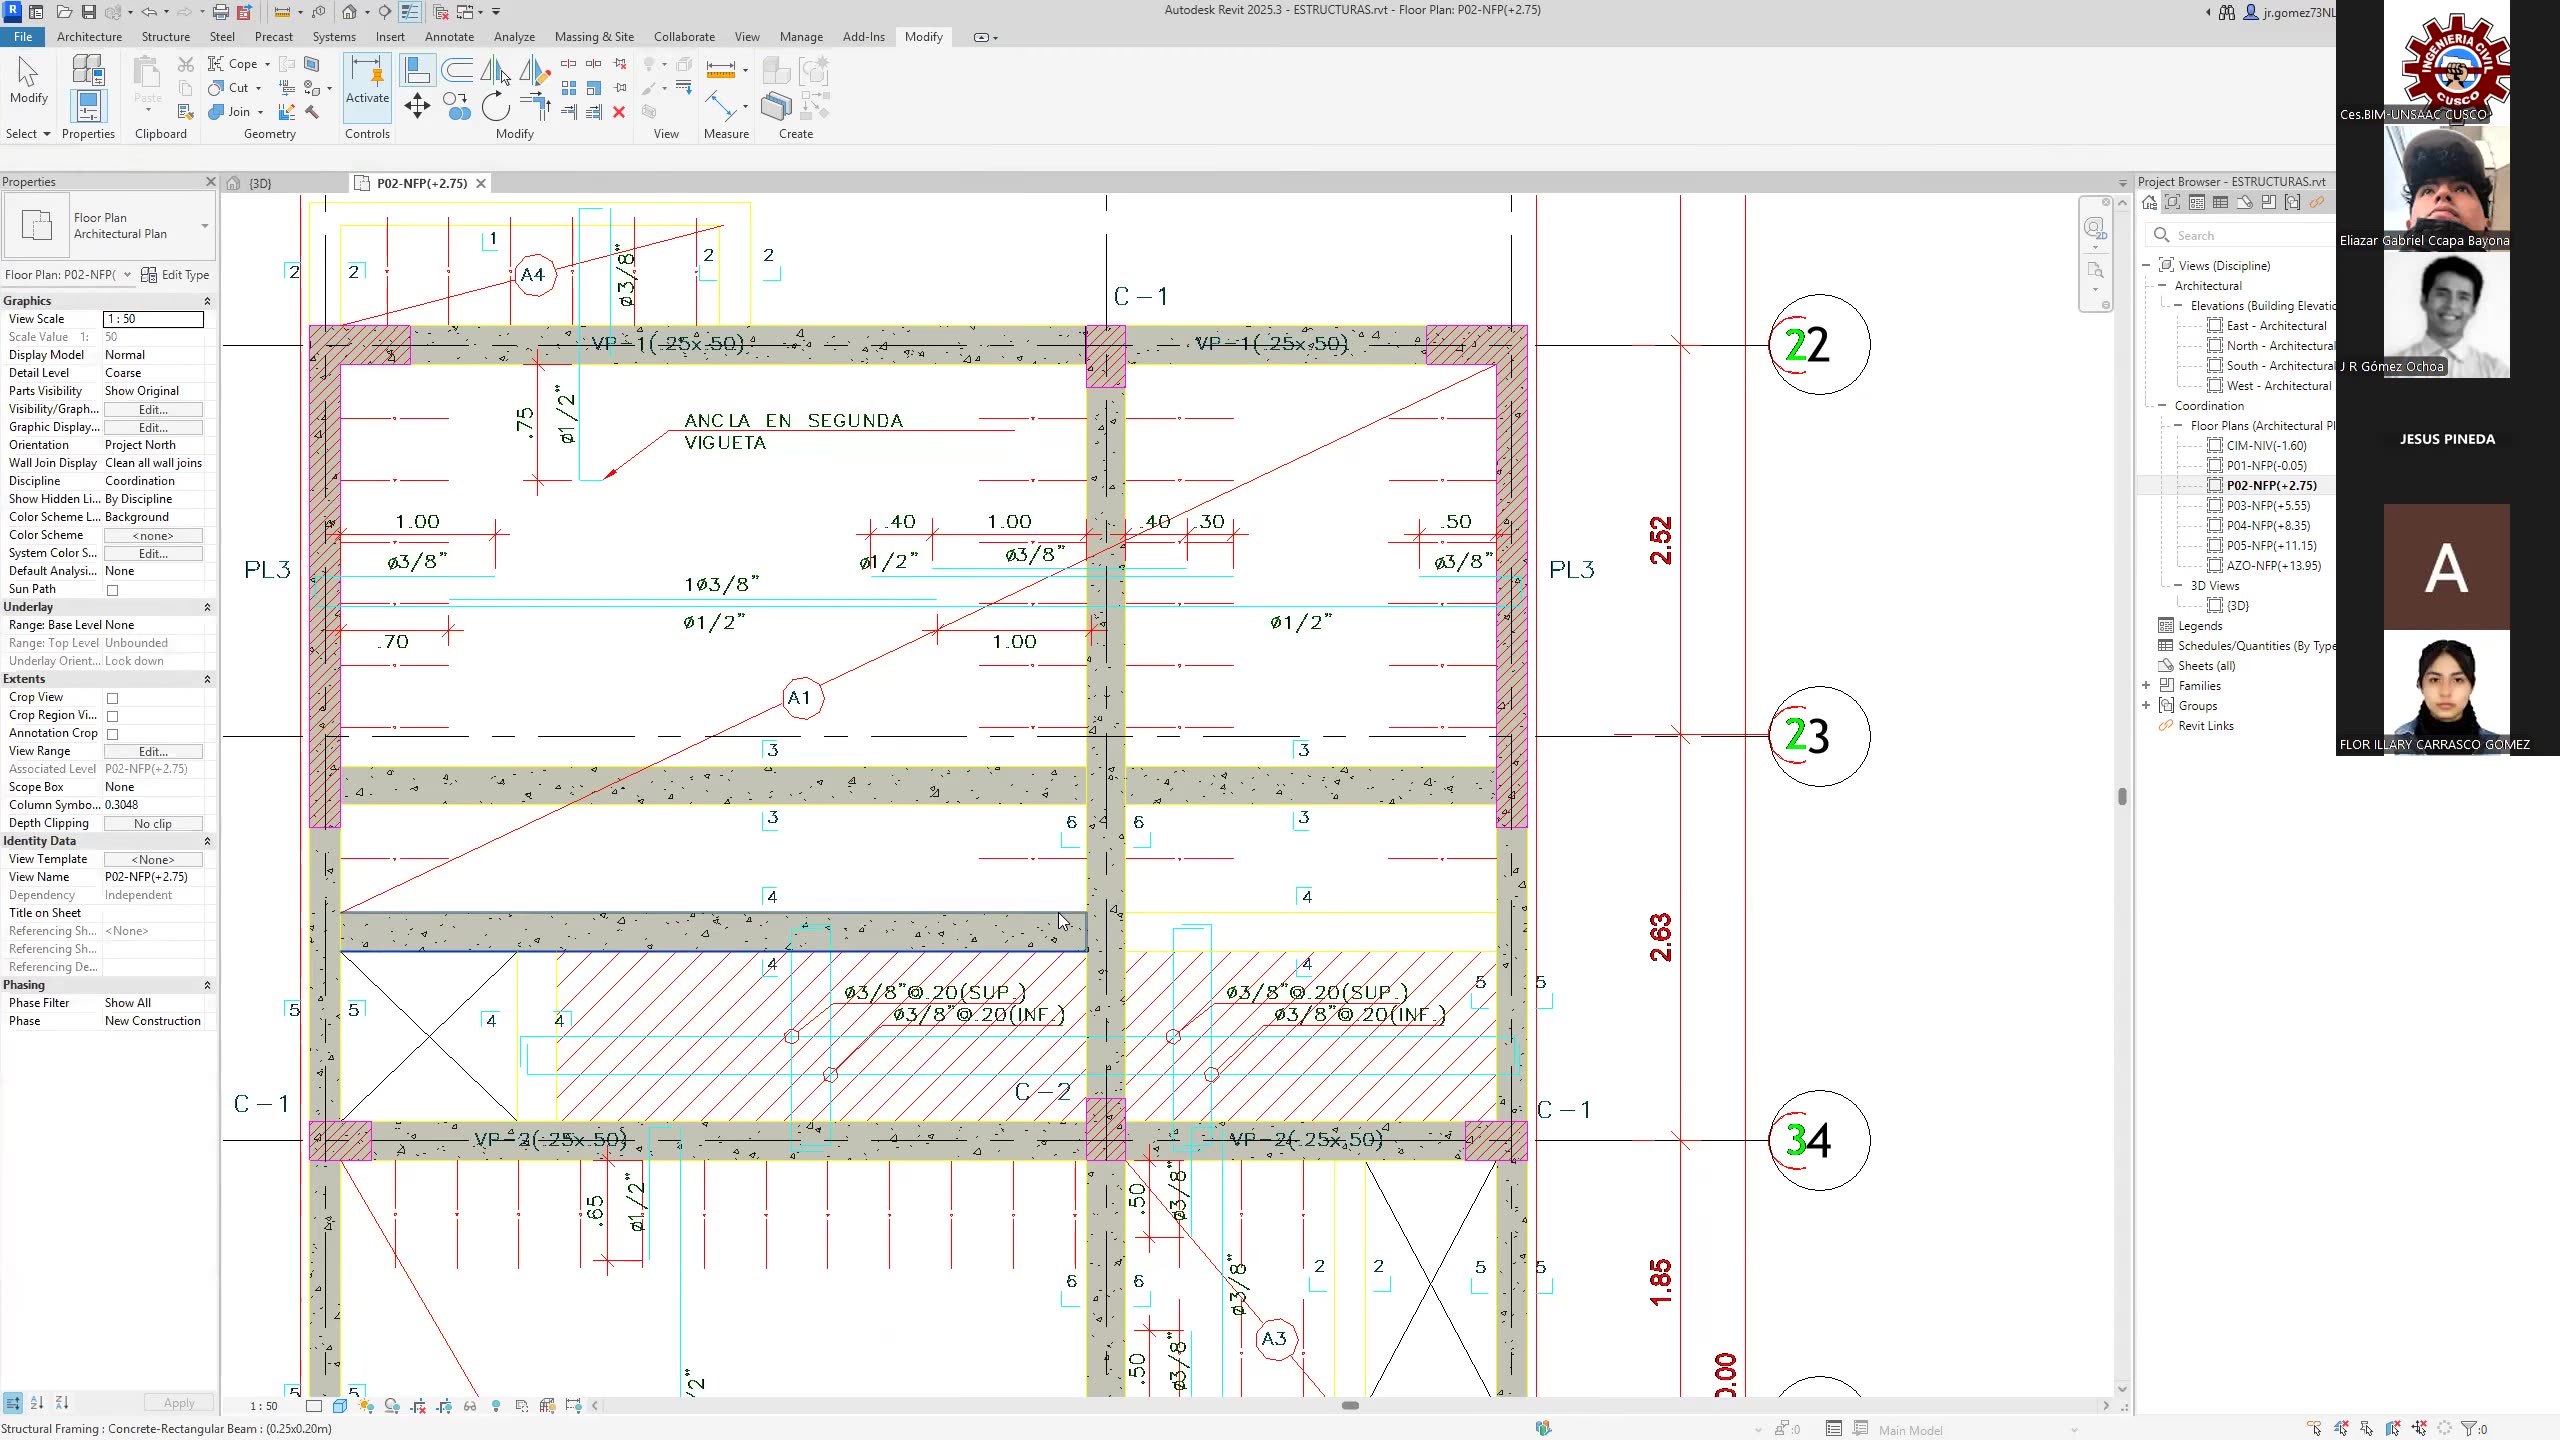Select the Move tool in Modify panel
This screenshot has height=1440, width=2560.
417,106
